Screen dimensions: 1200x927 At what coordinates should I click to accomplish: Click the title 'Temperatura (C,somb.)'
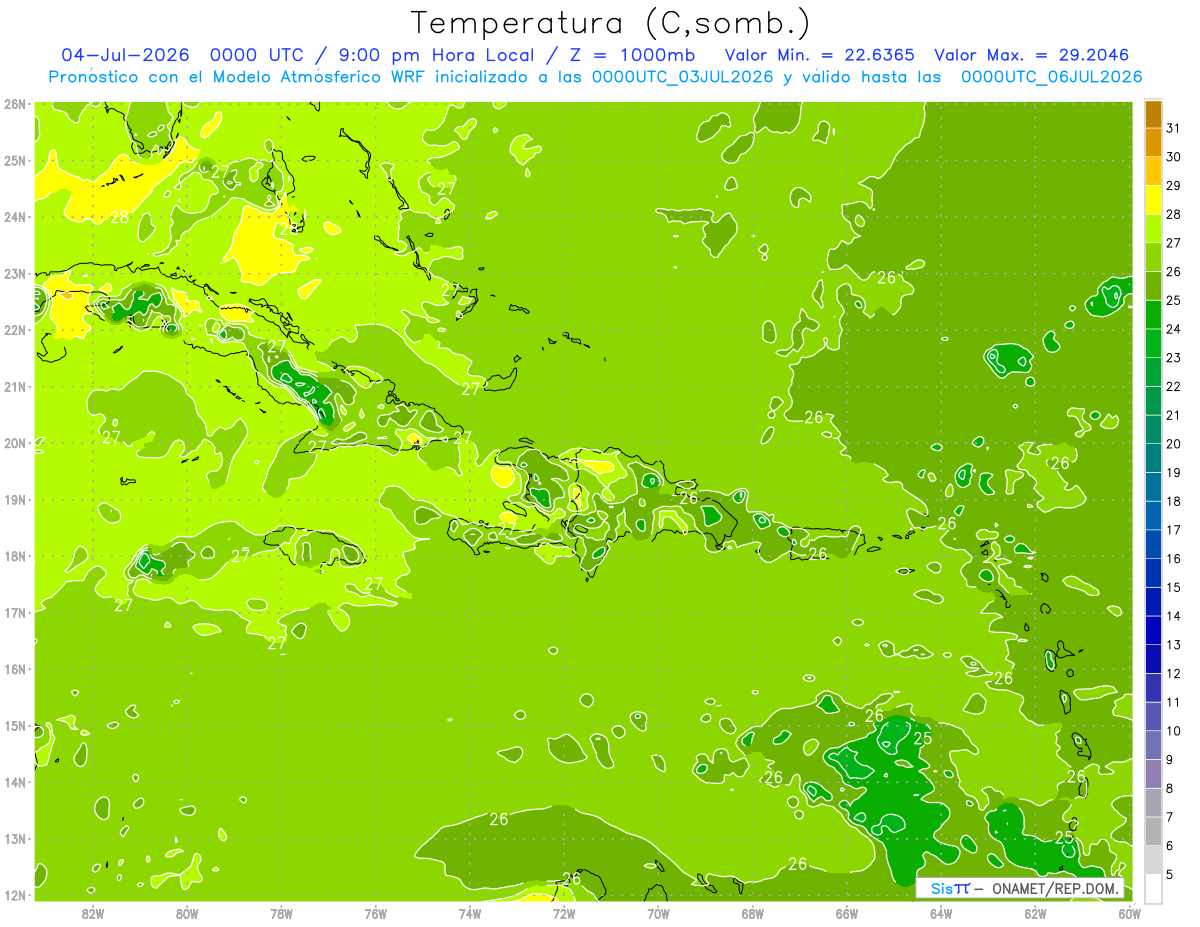611,23
